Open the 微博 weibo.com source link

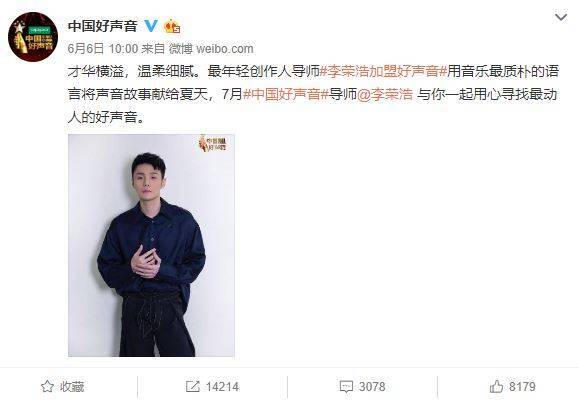click(x=211, y=48)
